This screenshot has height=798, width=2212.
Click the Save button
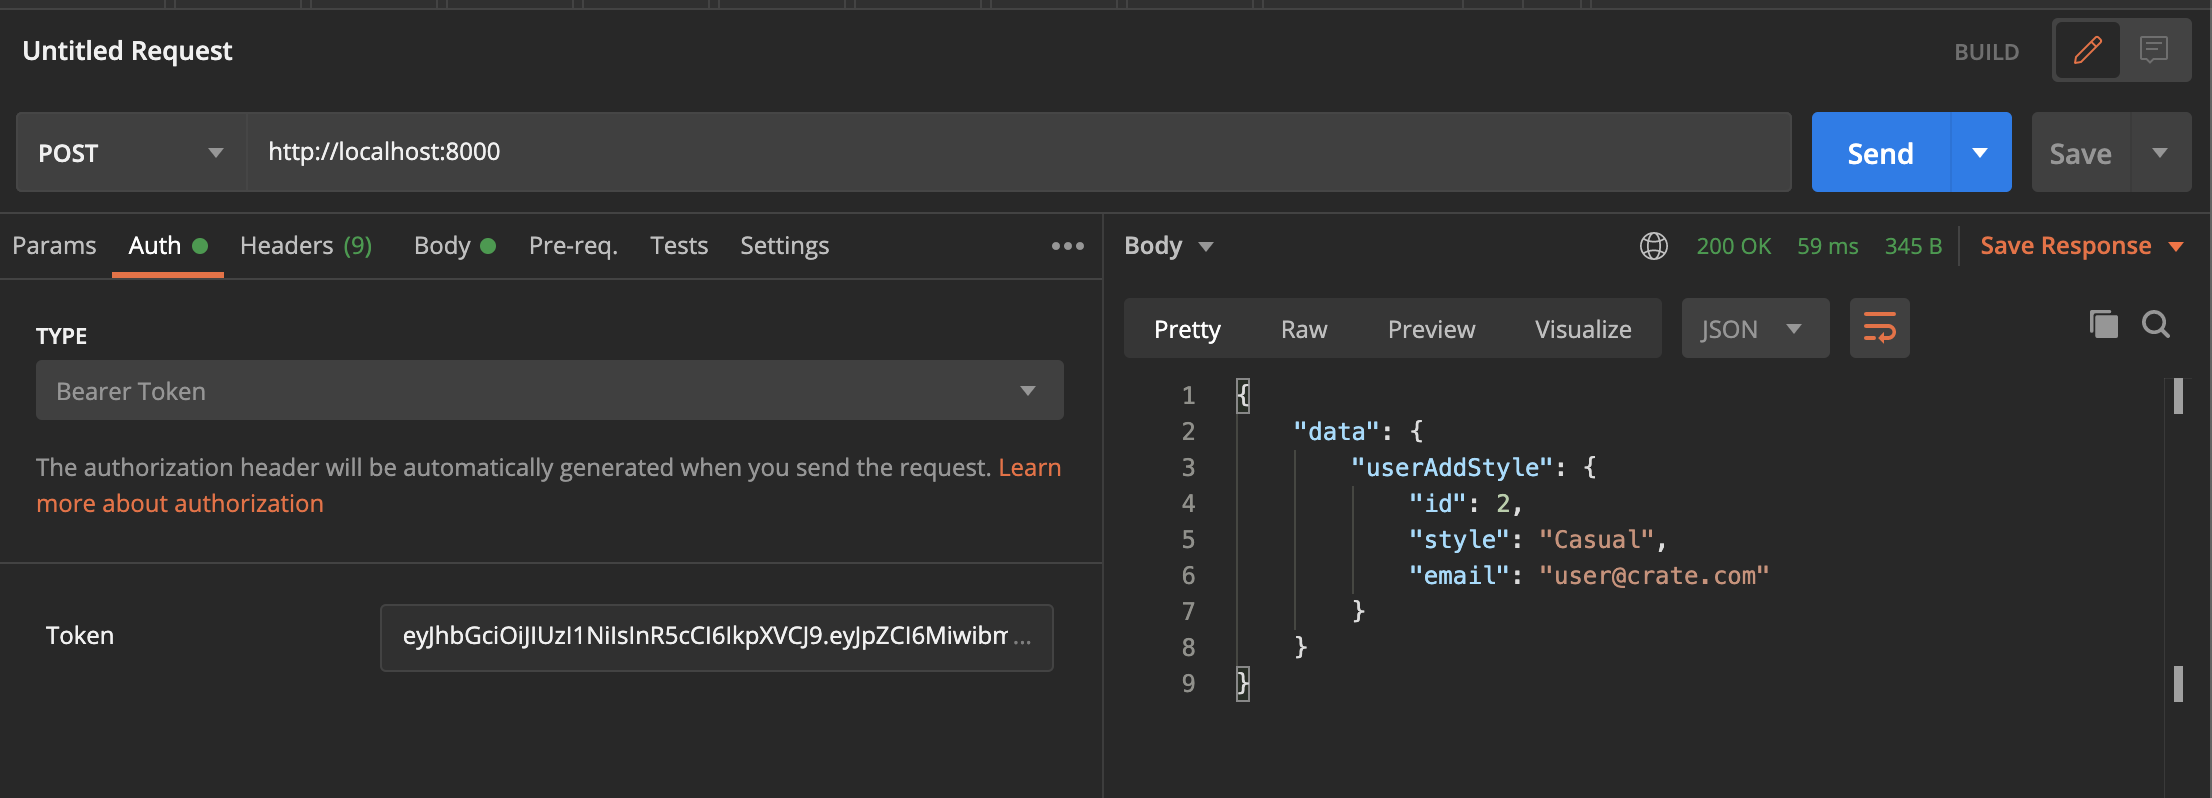(2081, 152)
